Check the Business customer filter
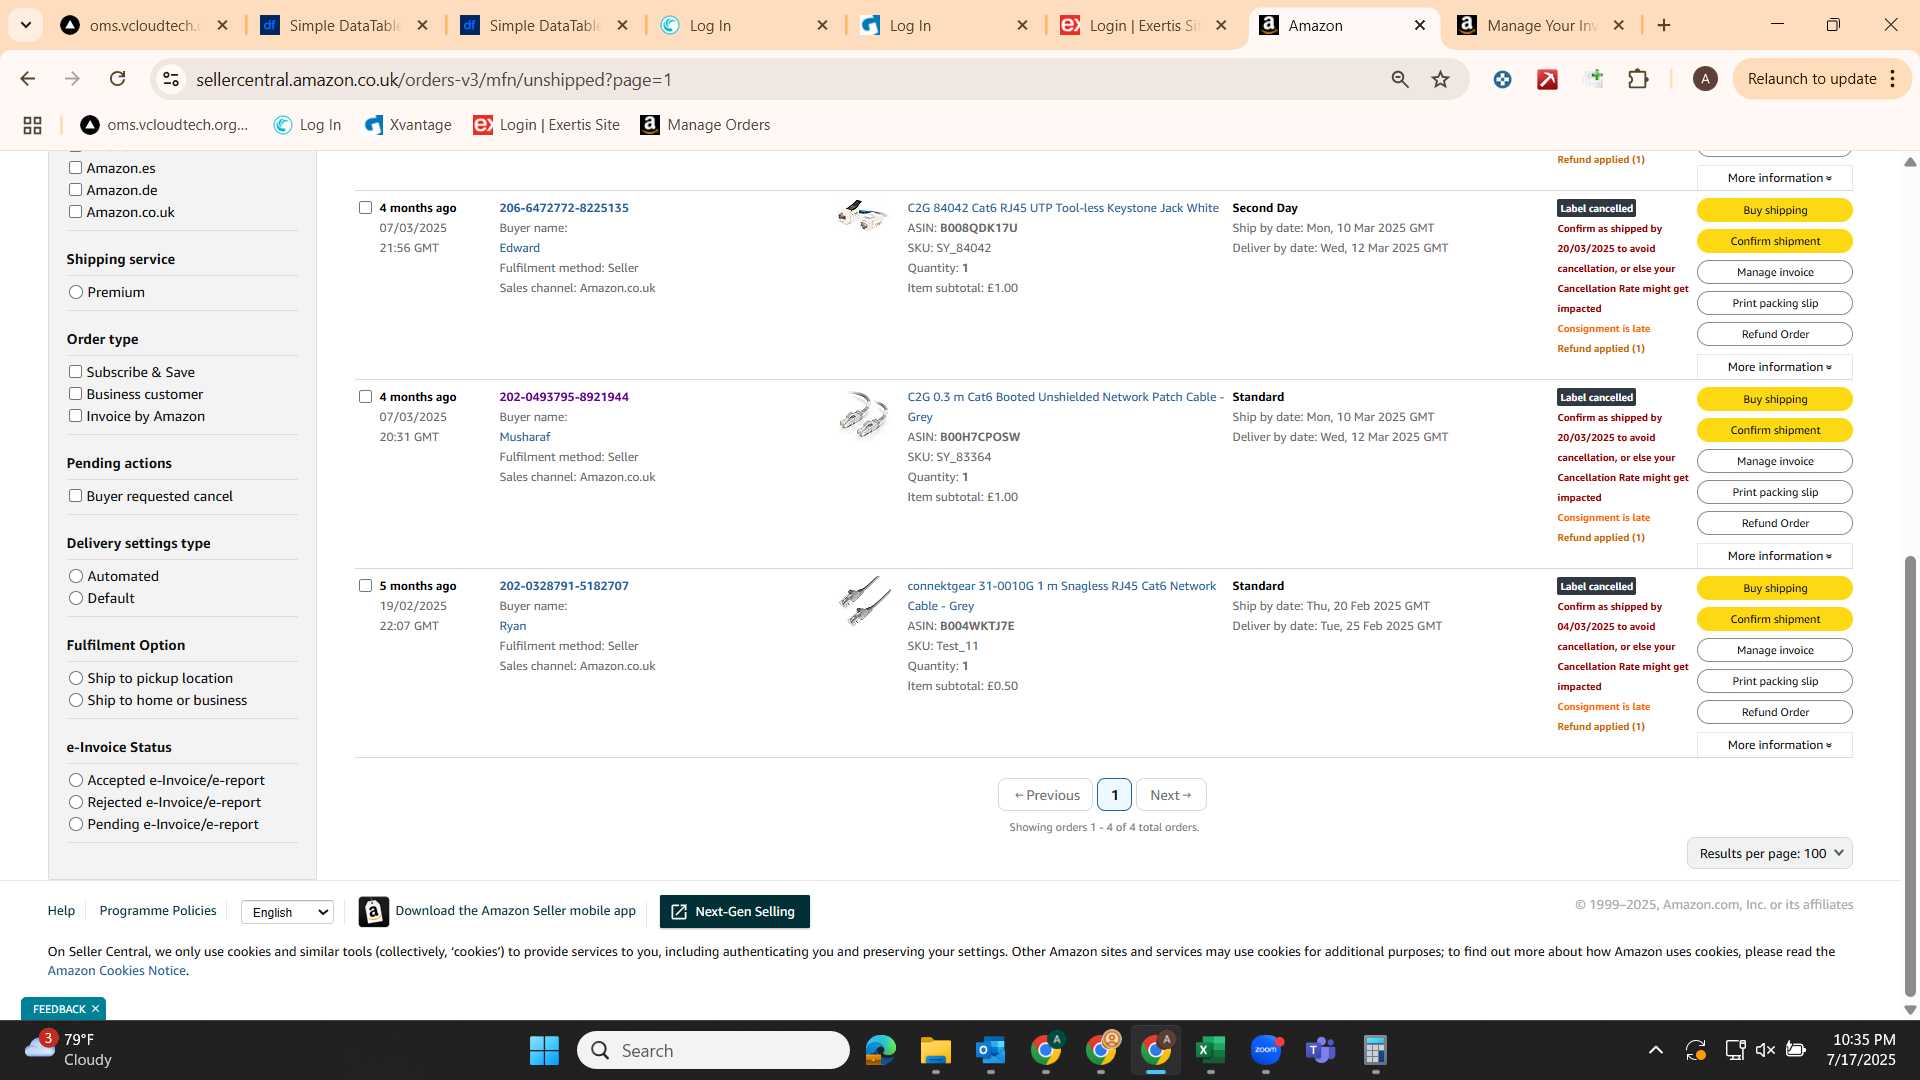The image size is (1920, 1080). click(75, 394)
